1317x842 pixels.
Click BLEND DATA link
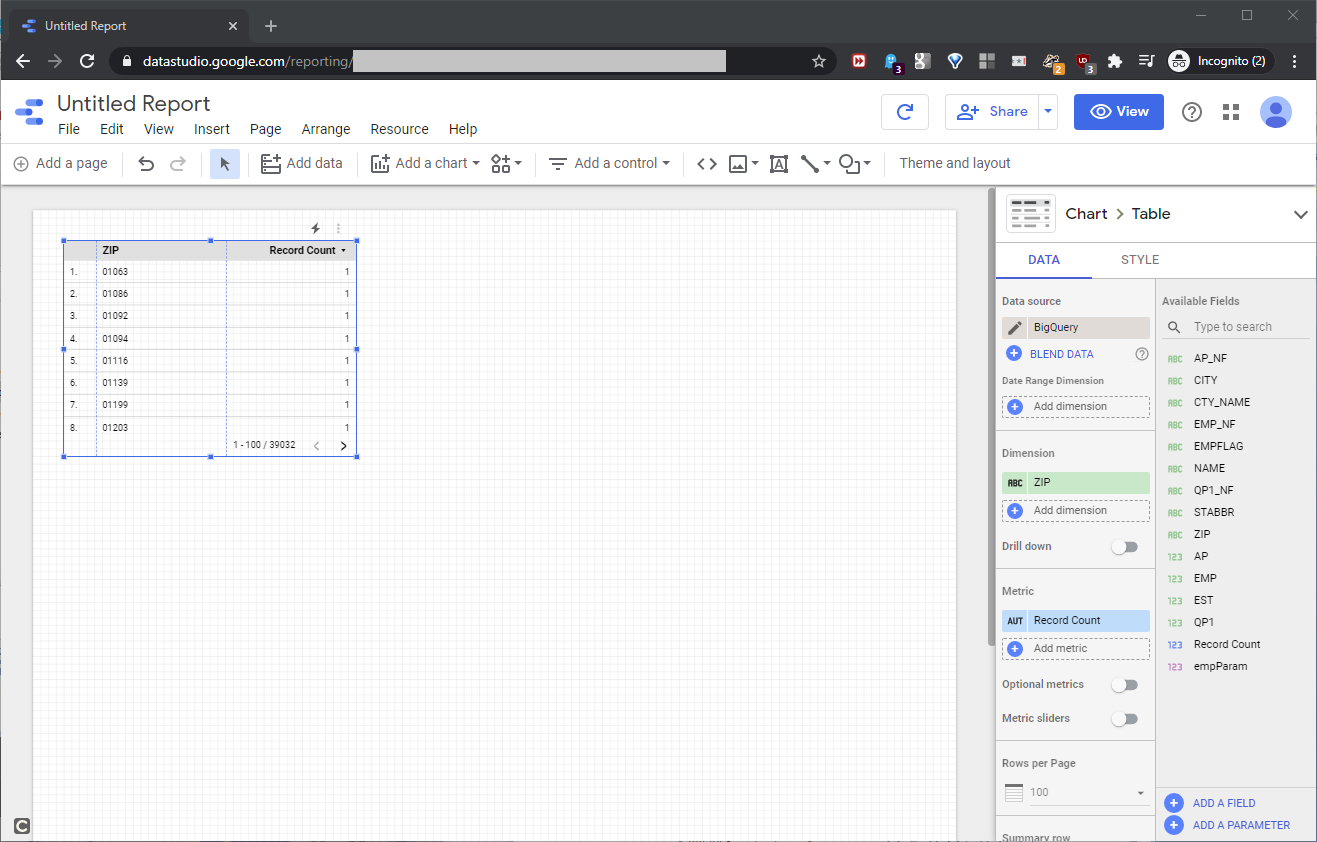pos(1061,354)
